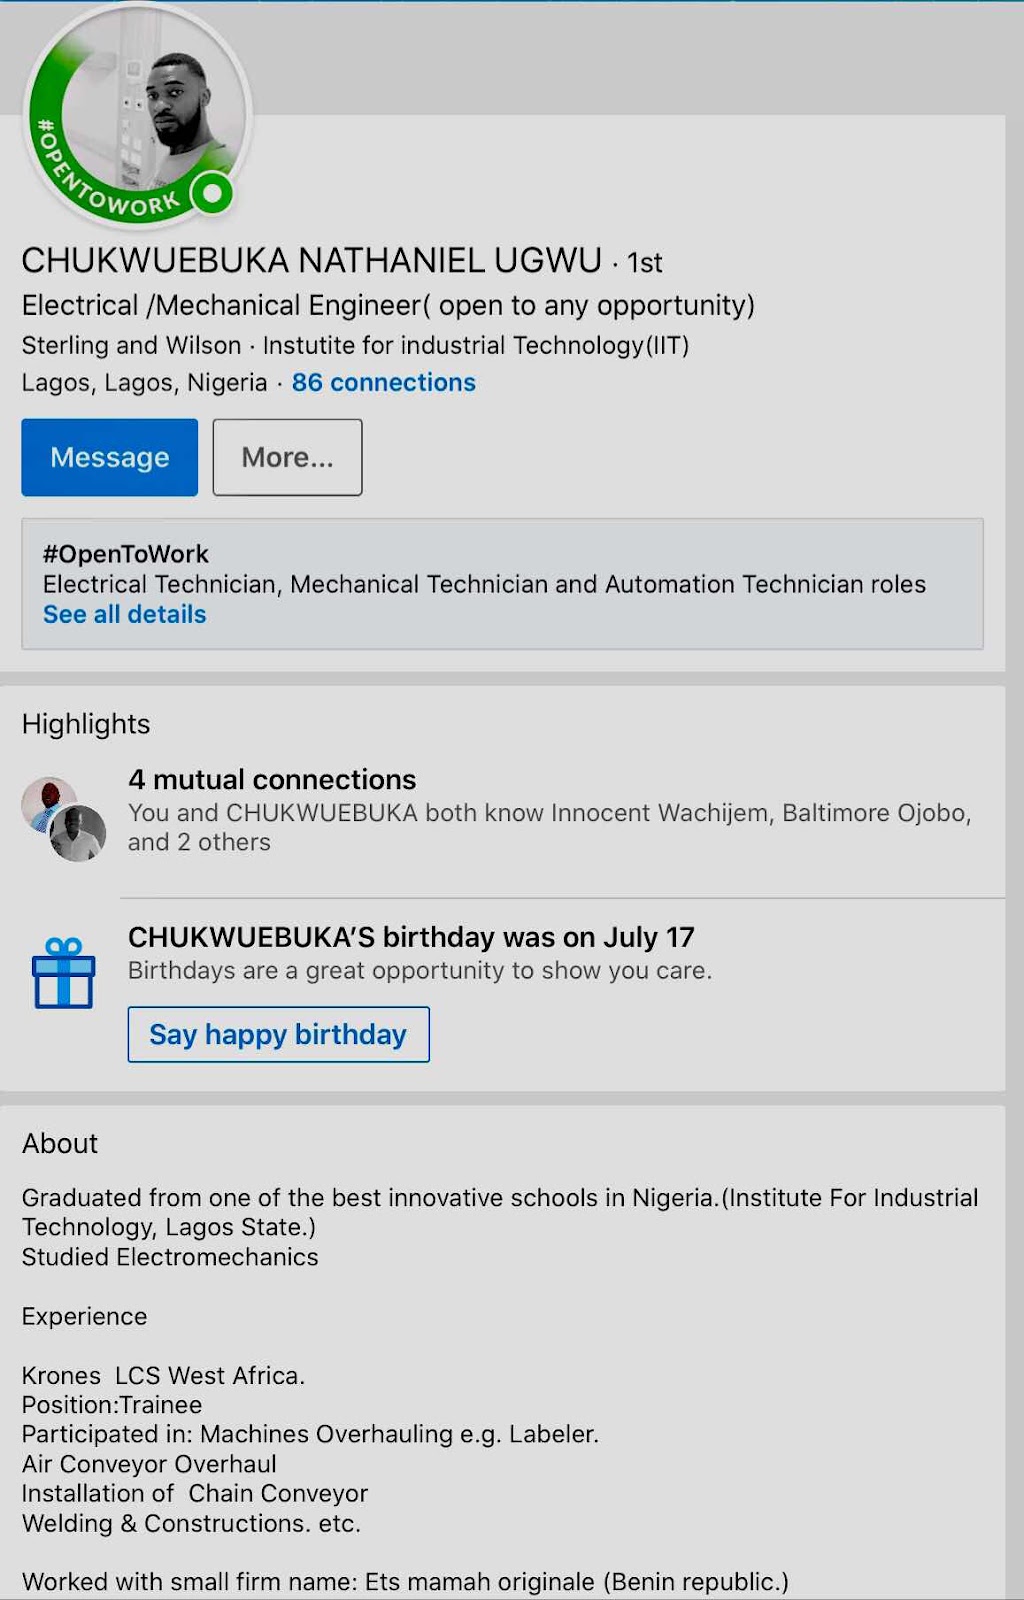Open the 86 connections link

(383, 383)
